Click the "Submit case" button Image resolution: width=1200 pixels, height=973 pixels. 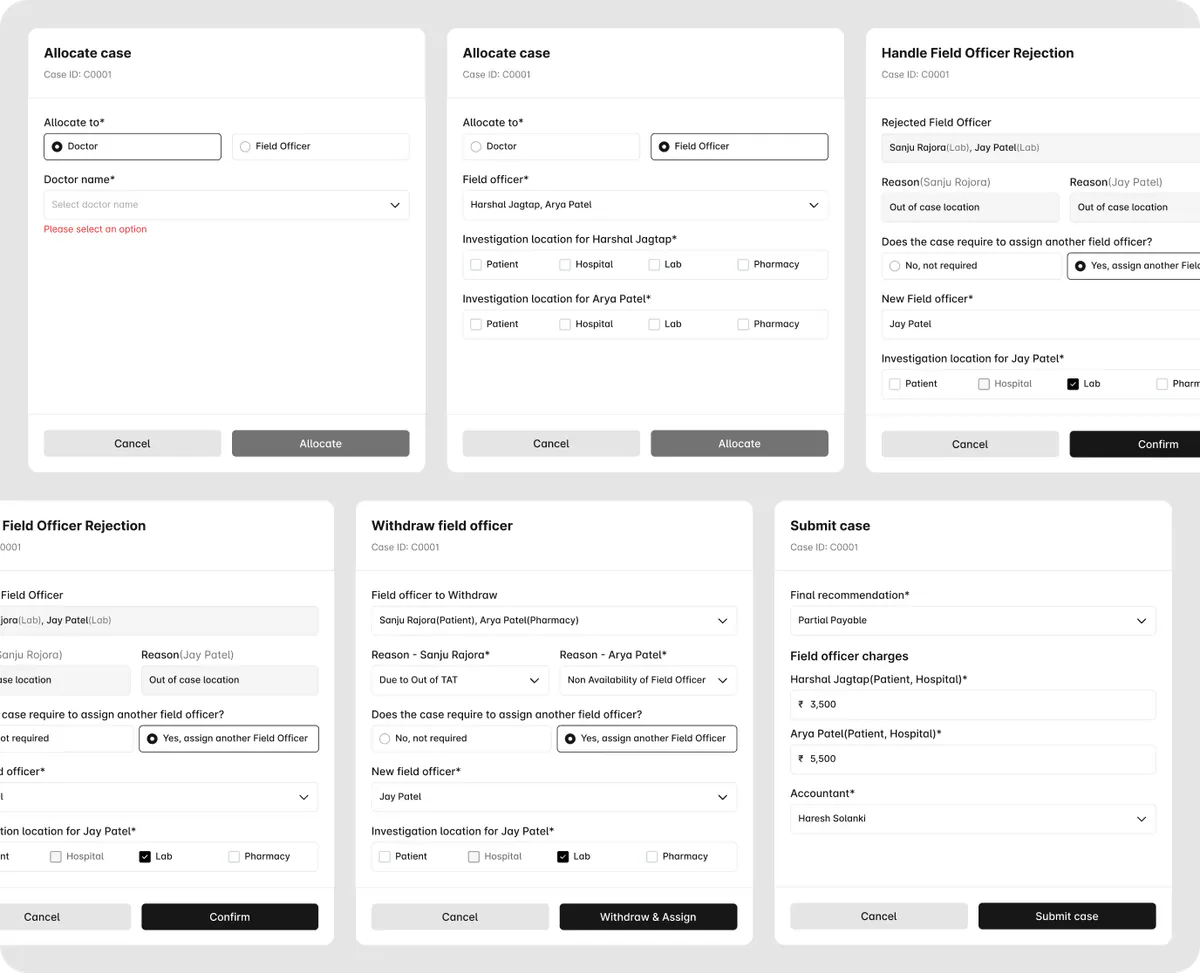click(1067, 915)
